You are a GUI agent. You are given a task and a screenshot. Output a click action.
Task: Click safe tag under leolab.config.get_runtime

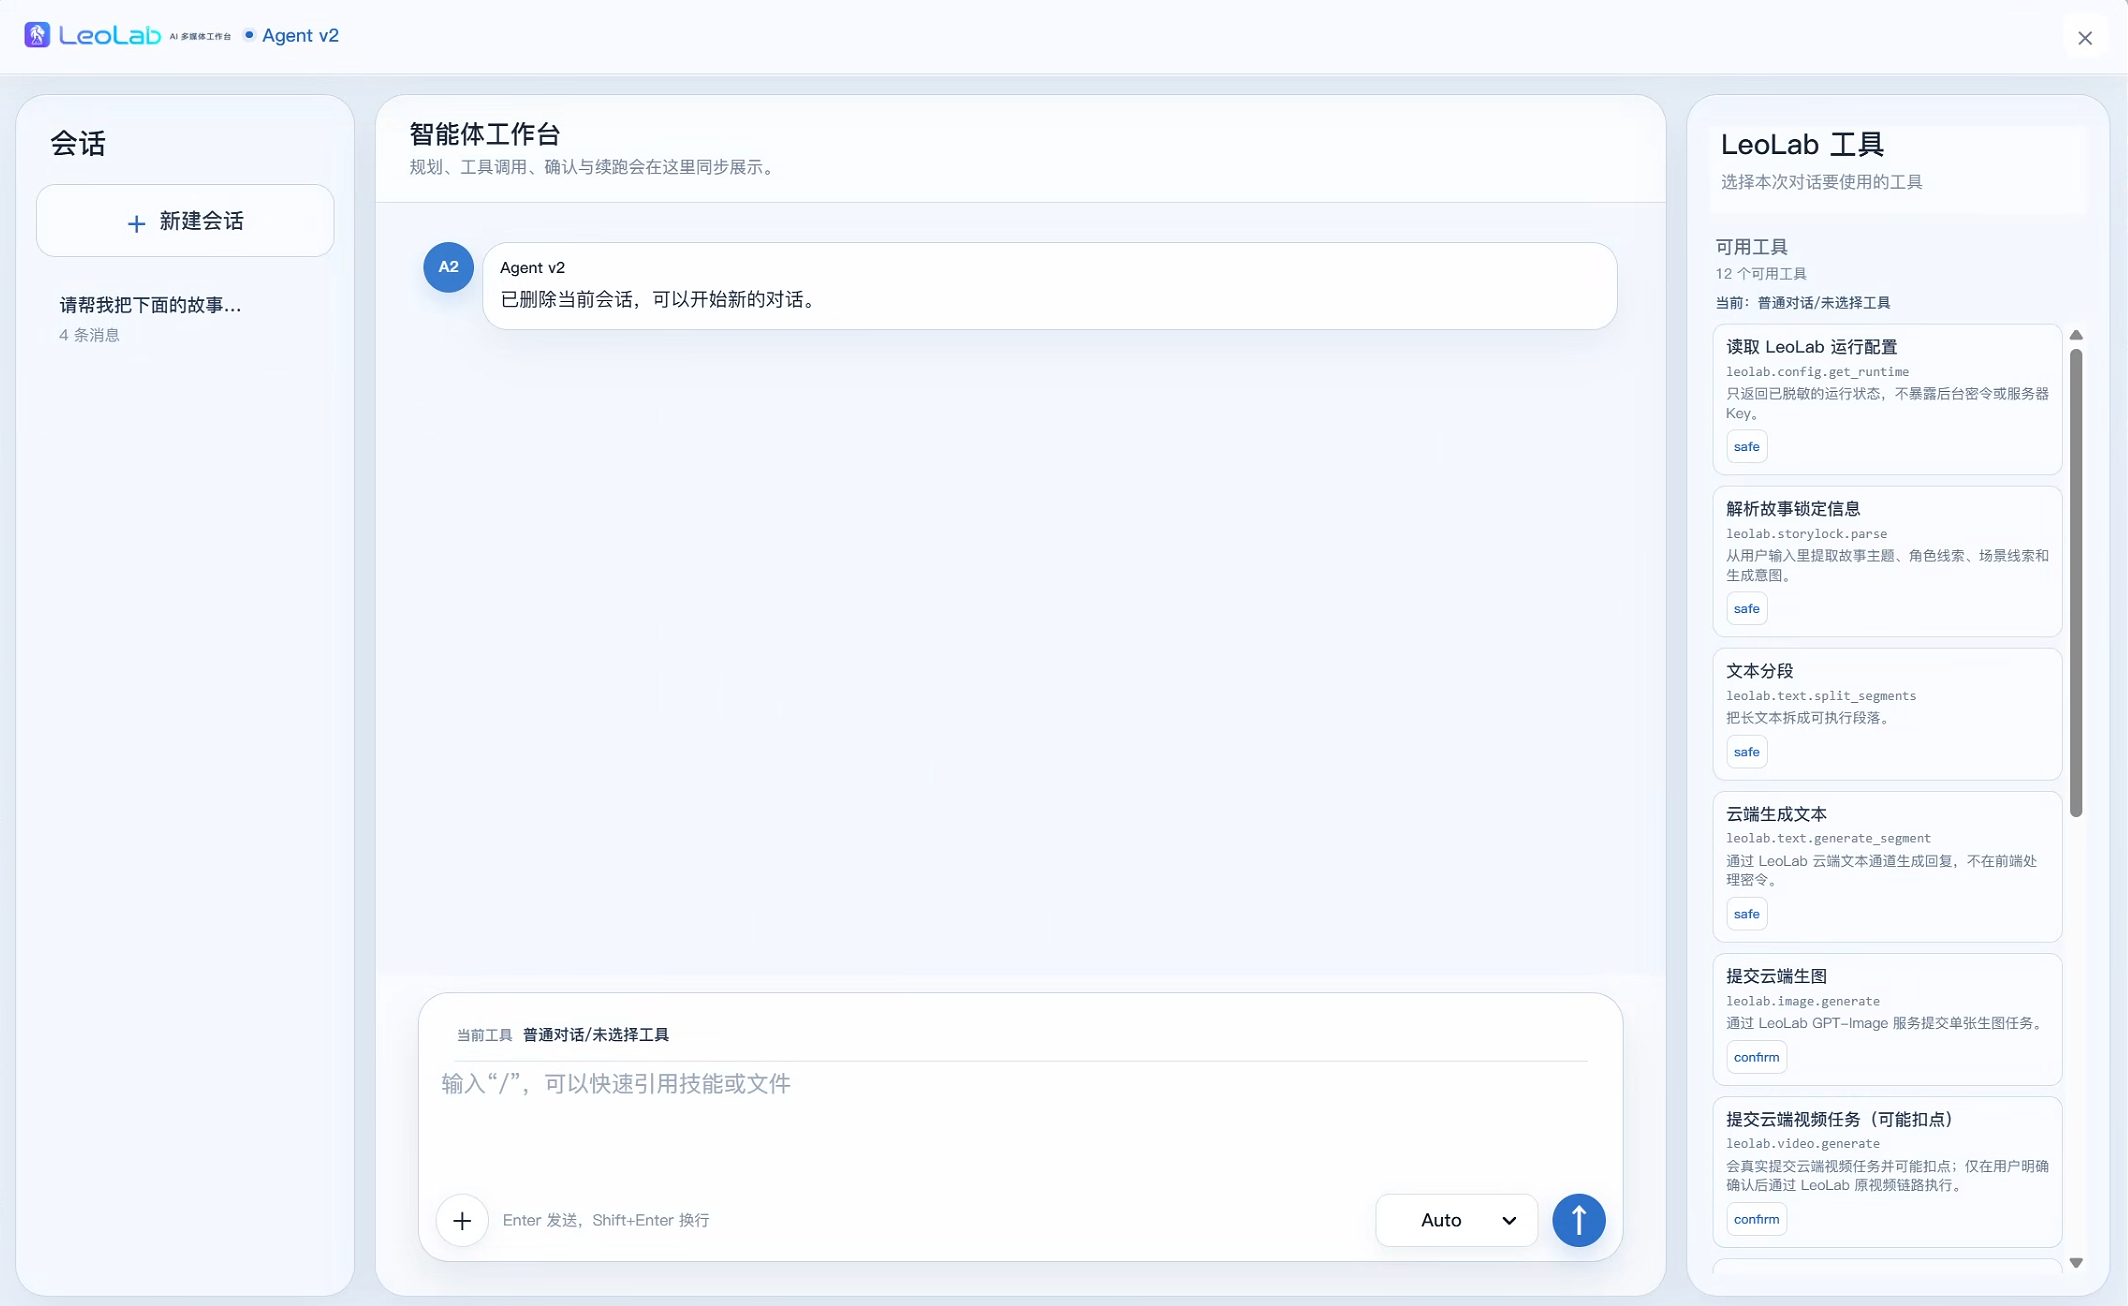[x=1746, y=447]
